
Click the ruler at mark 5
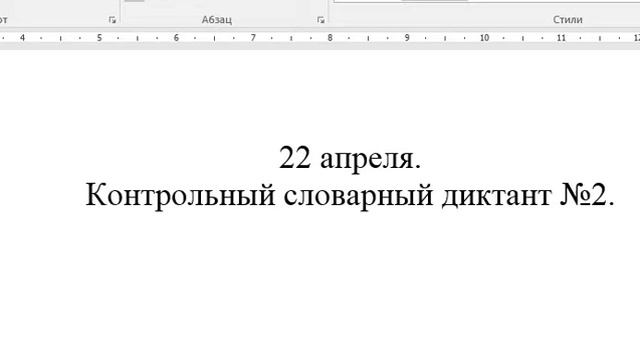99,38
